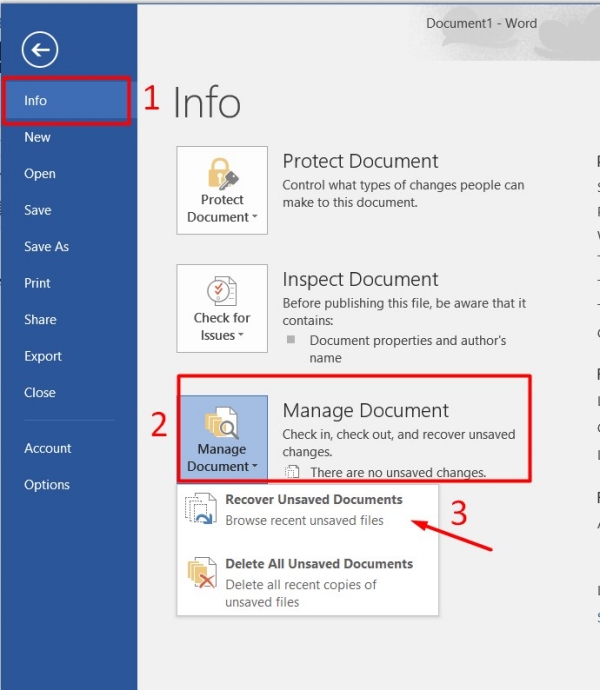Expand the Protect Document dropdown arrow
This screenshot has height=690, width=600.
pos(254,217)
